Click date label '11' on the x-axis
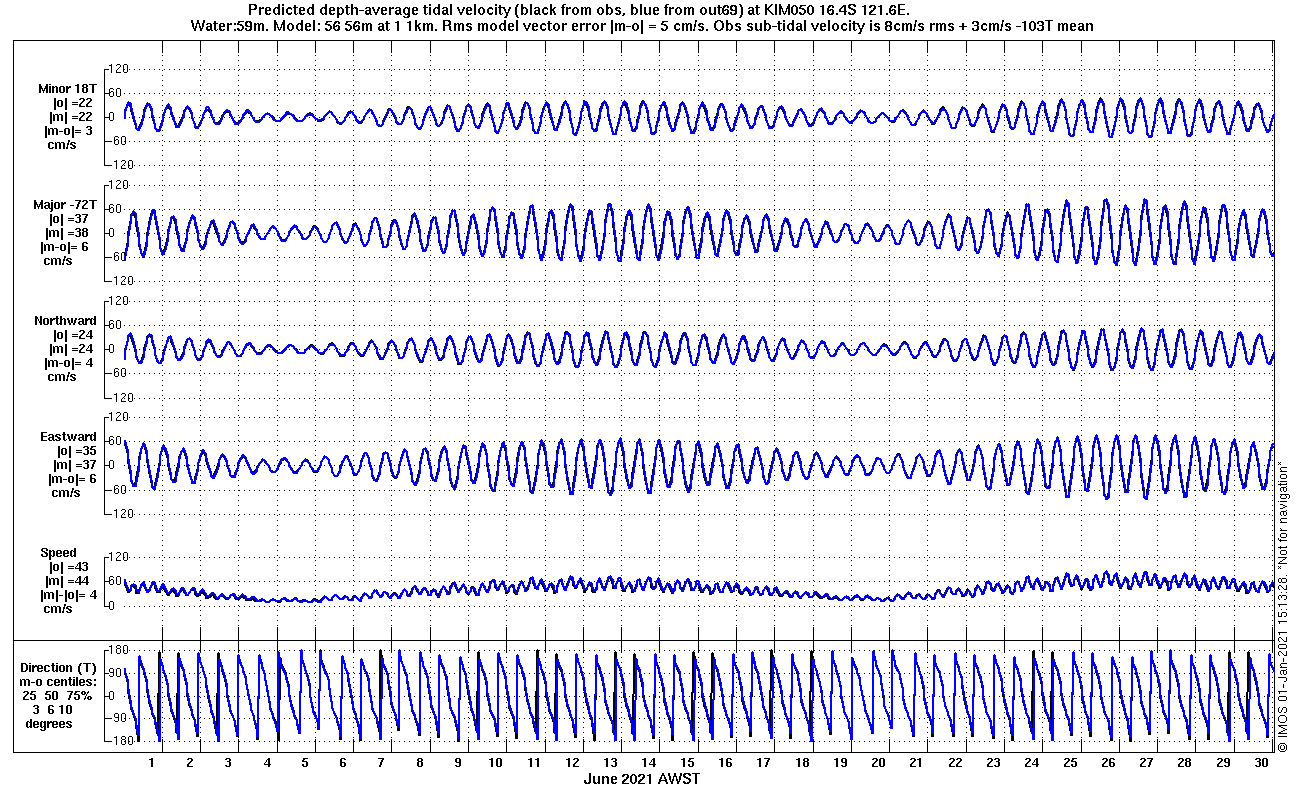The image size is (1300, 800). [x=534, y=762]
